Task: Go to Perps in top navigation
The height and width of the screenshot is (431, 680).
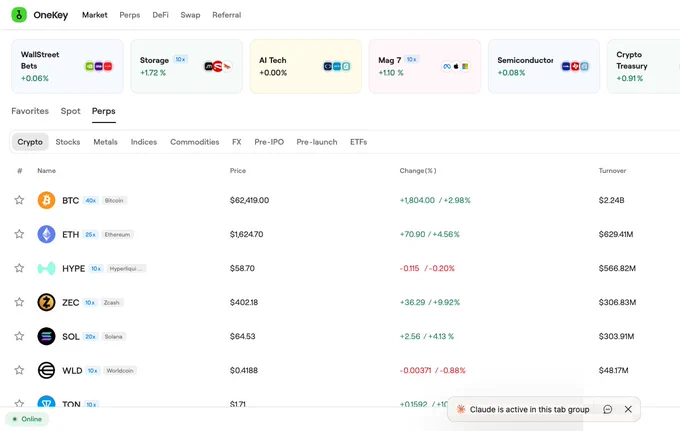Action: [130, 15]
